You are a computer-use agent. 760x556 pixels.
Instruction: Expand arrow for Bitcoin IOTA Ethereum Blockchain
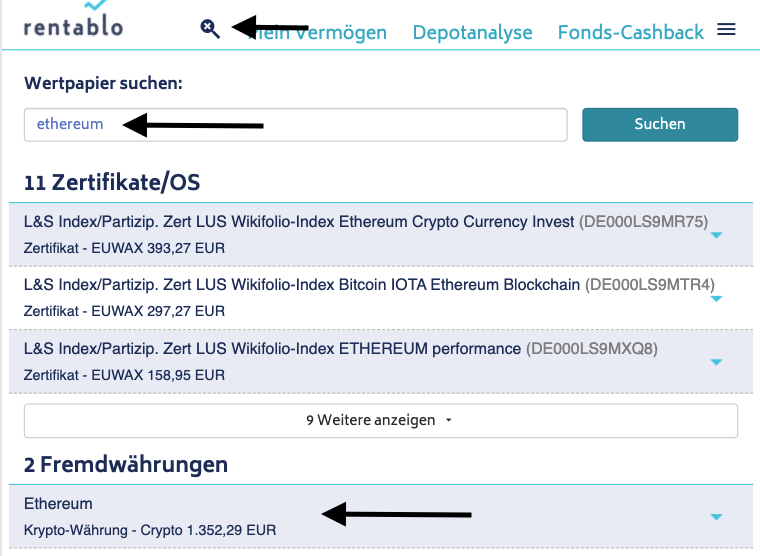[x=715, y=299]
